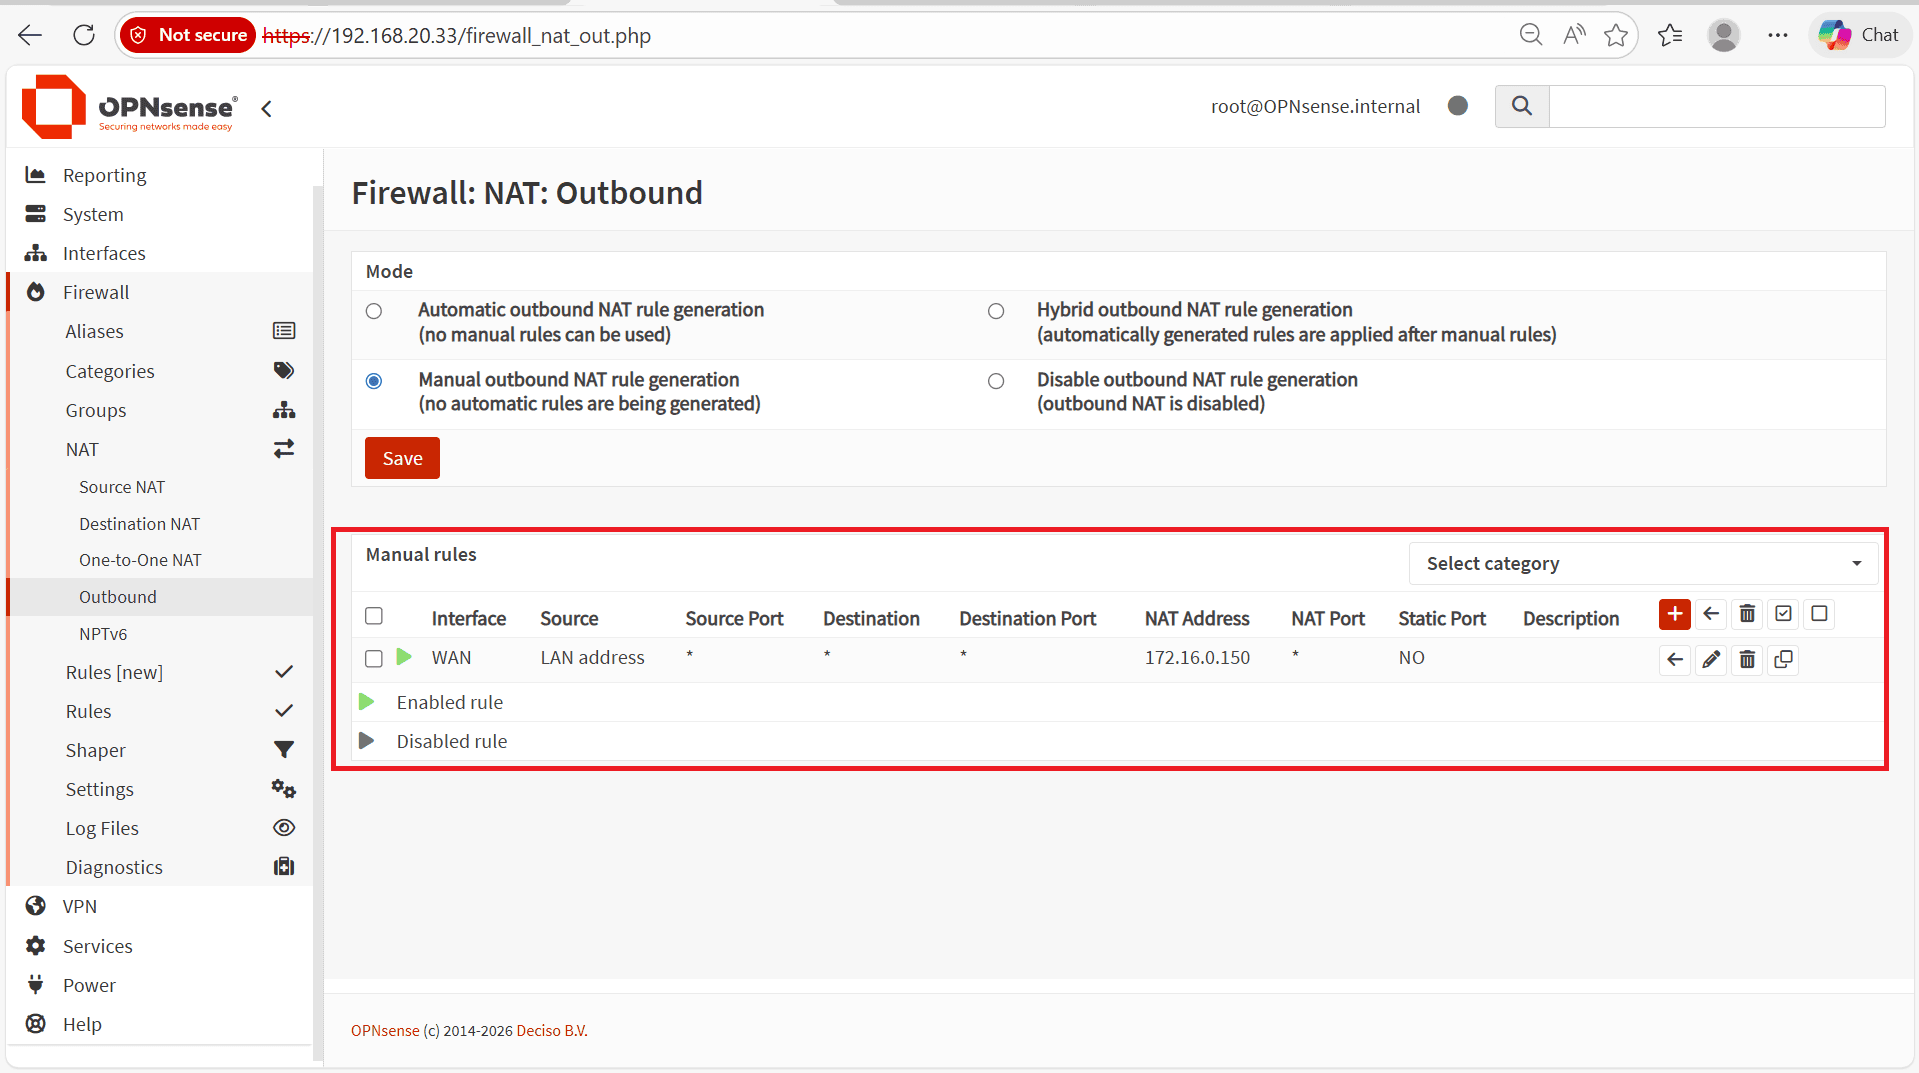
Task: Click the search magnifier icon in header
Action: pos(1522,106)
